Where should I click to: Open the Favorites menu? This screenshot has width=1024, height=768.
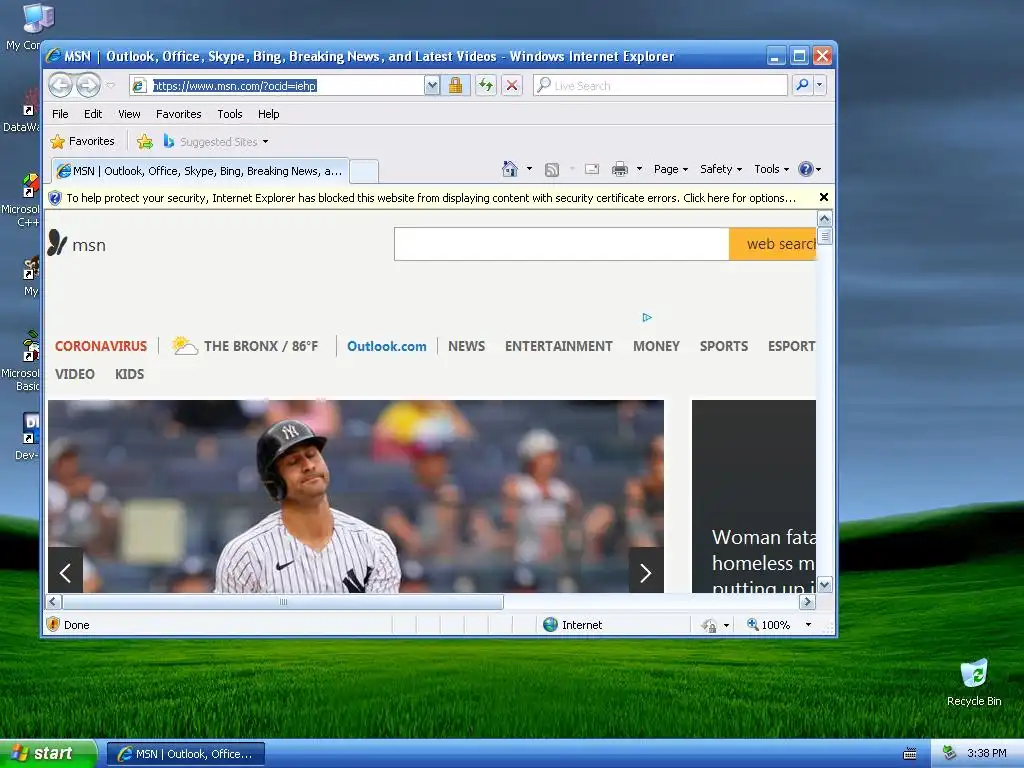(178, 114)
